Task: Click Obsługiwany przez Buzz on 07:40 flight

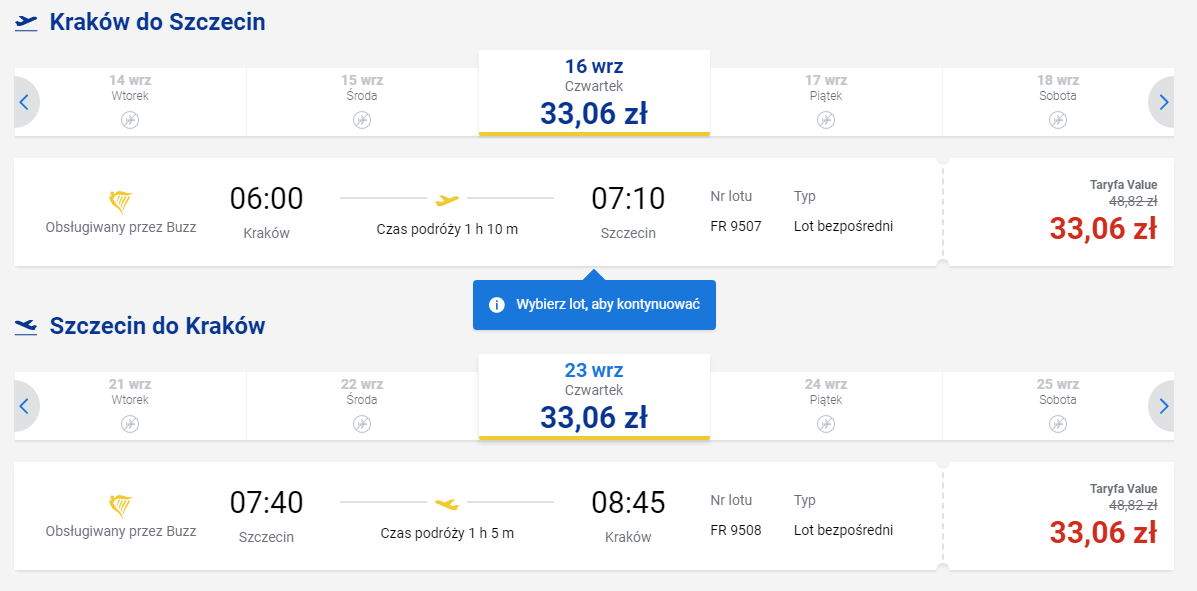Action: (121, 531)
